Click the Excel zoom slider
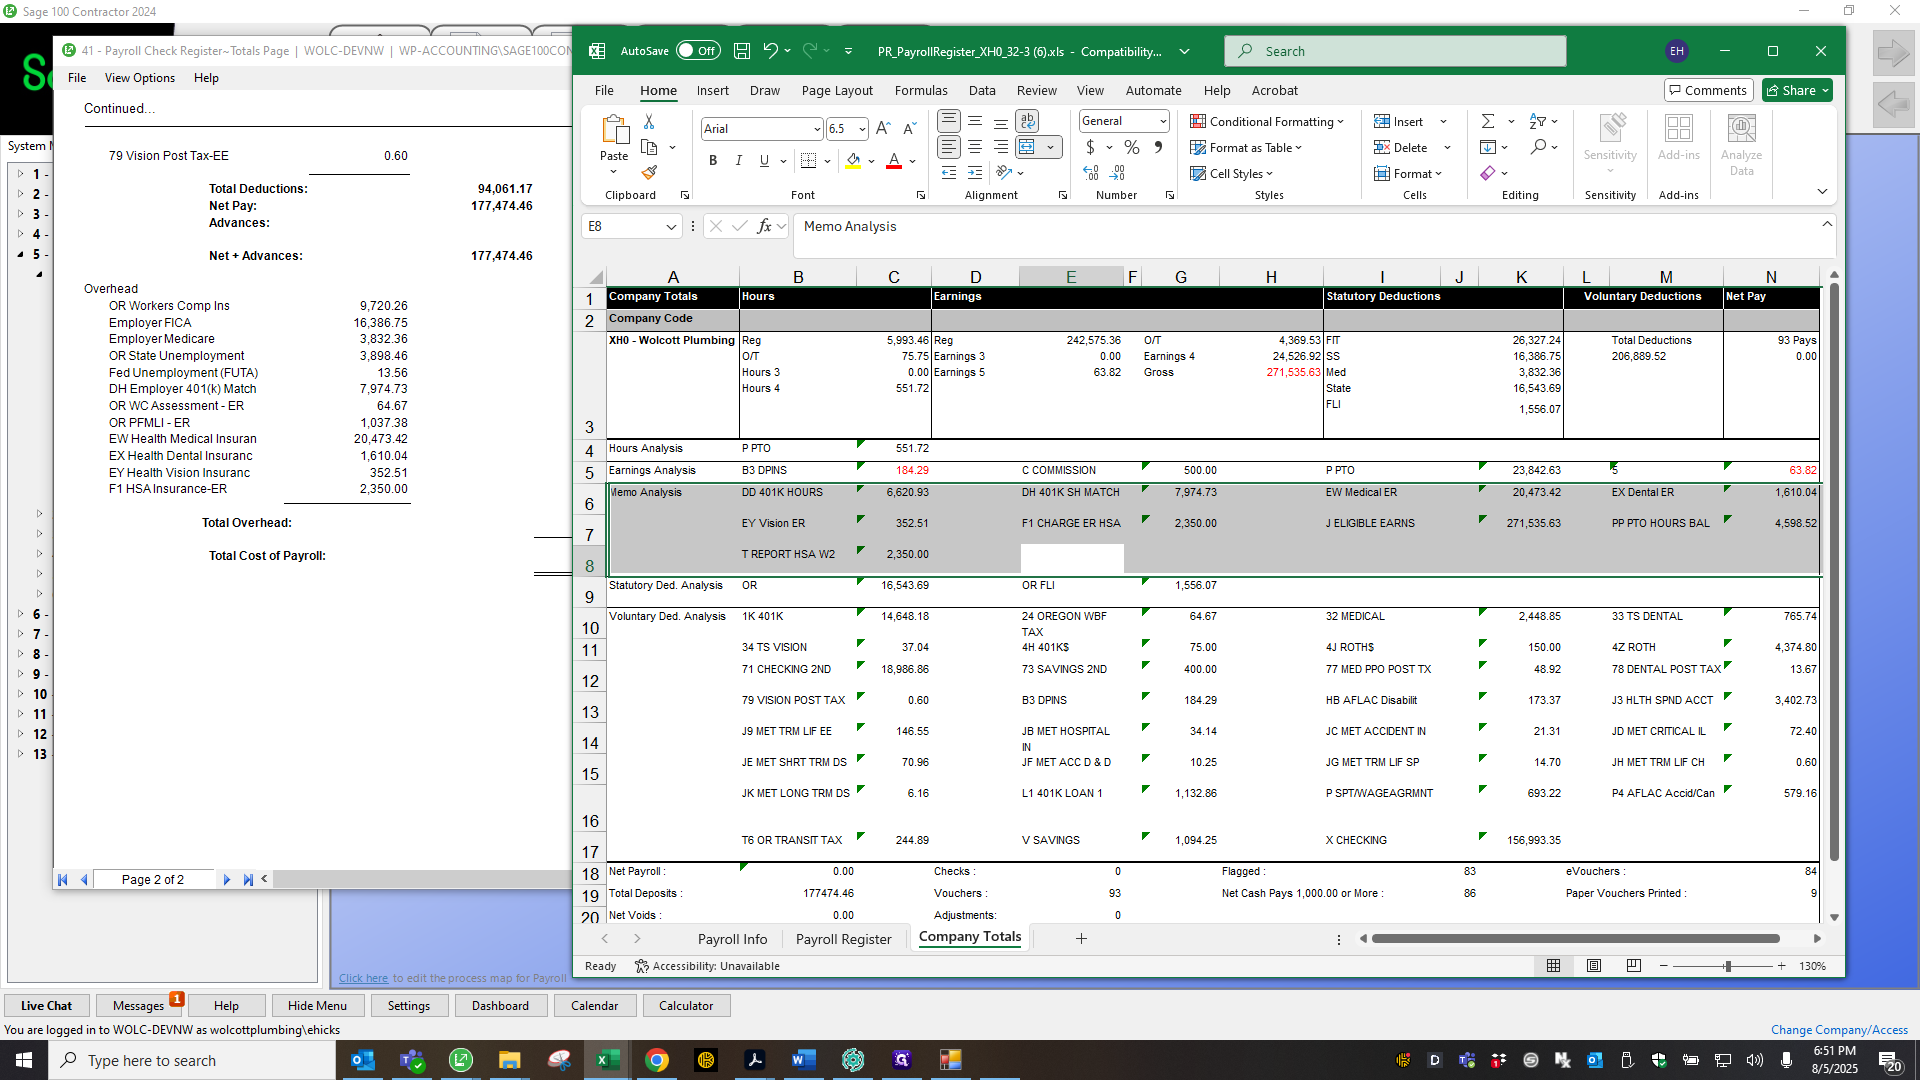1920x1080 pixels. pos(1727,966)
